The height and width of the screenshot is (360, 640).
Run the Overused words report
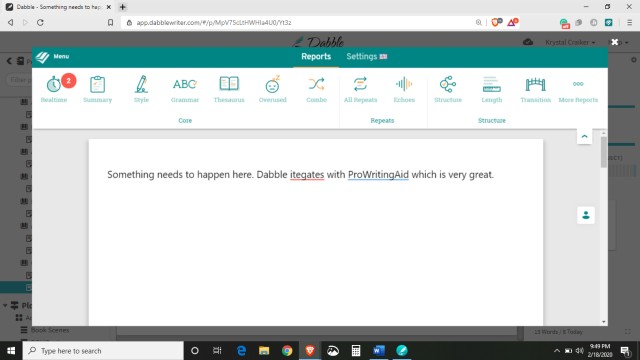click(273, 89)
